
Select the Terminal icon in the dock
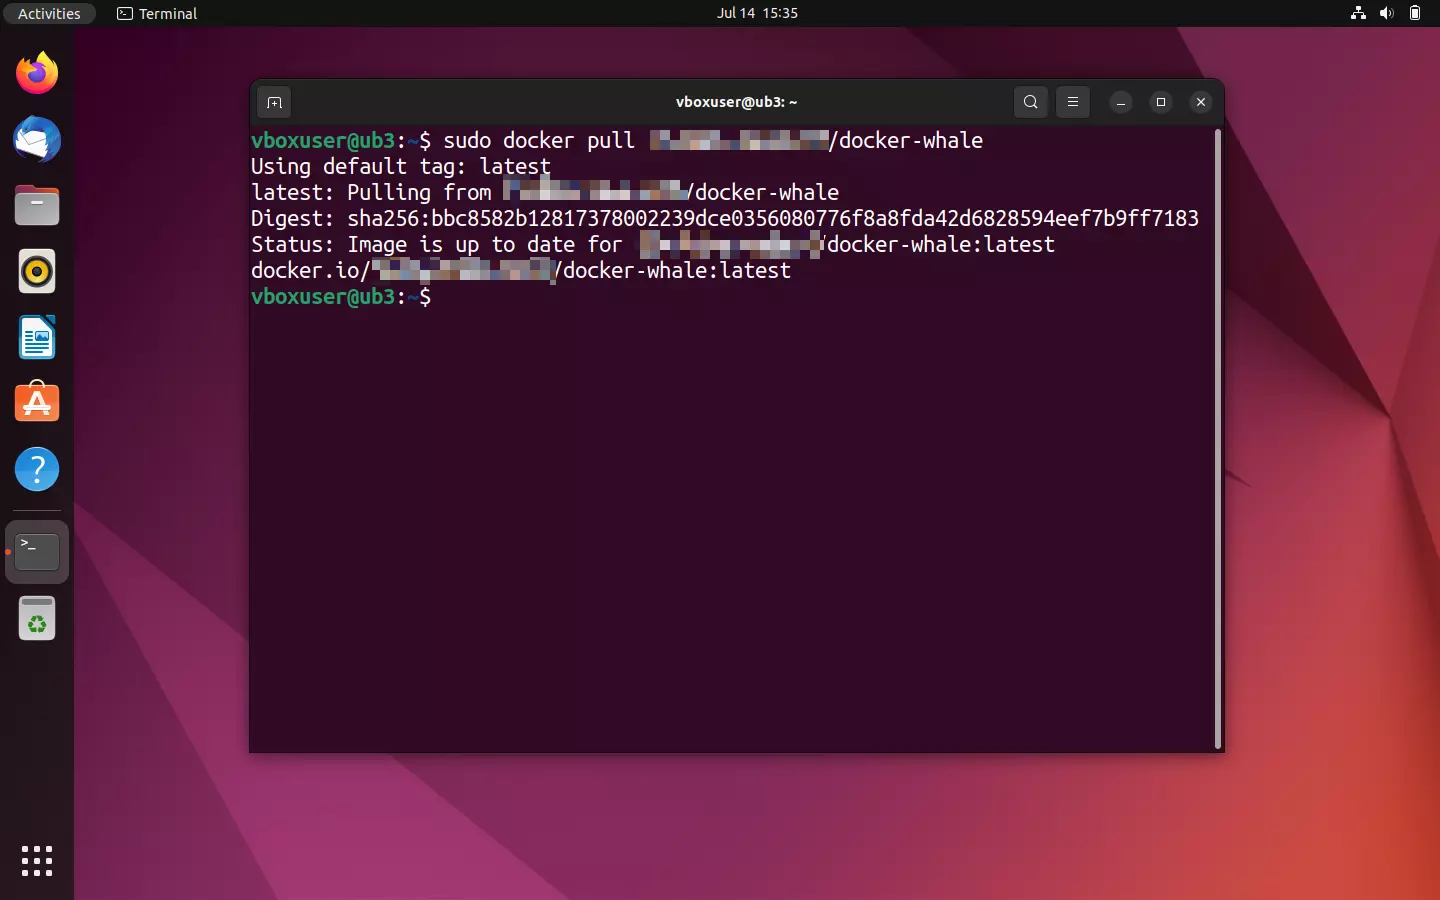(x=36, y=551)
